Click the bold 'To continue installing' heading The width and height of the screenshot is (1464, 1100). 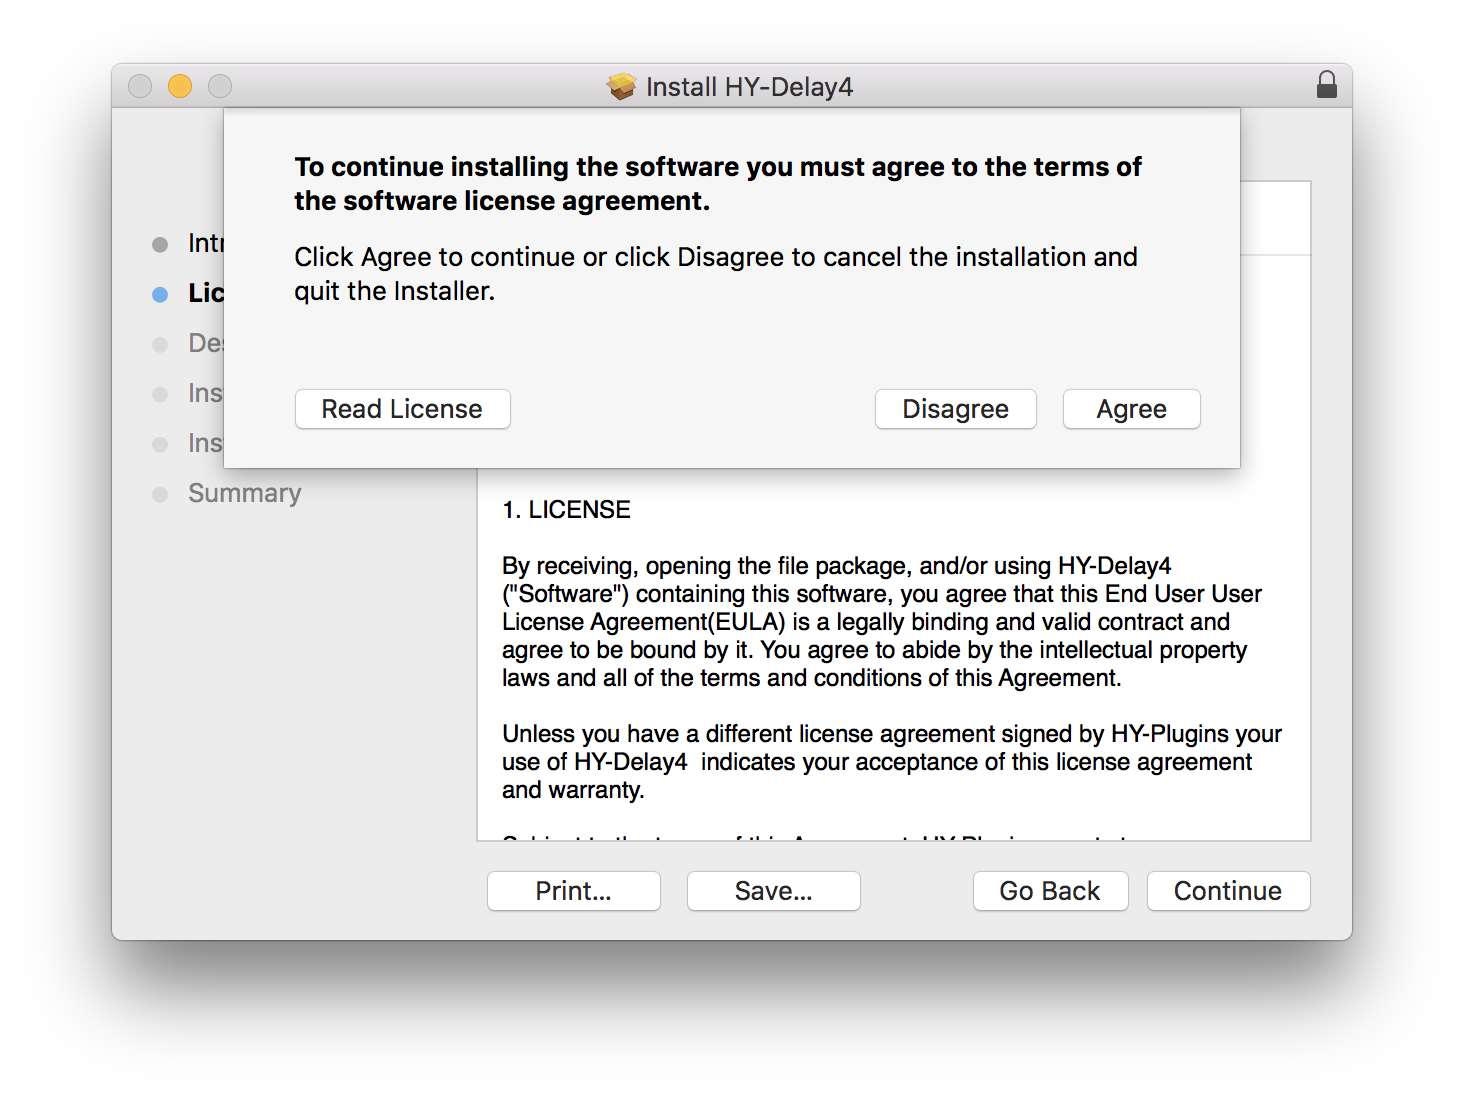point(717,184)
